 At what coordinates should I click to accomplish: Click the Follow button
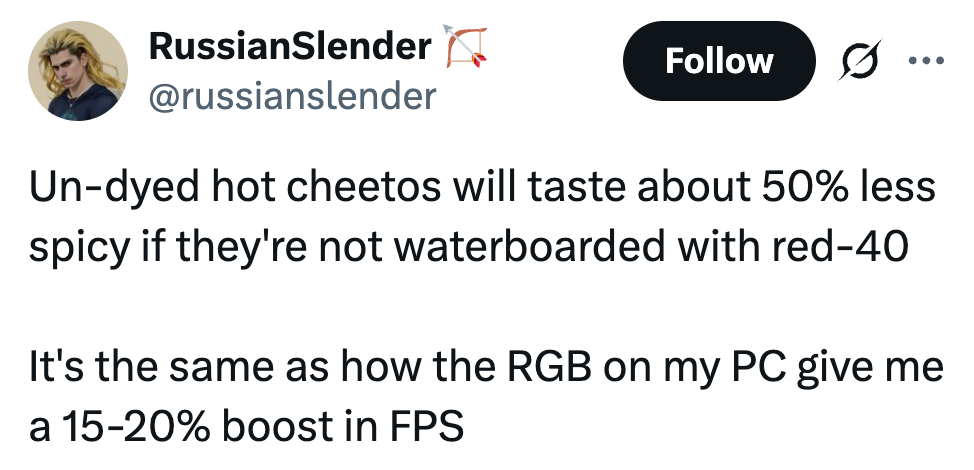[x=718, y=61]
